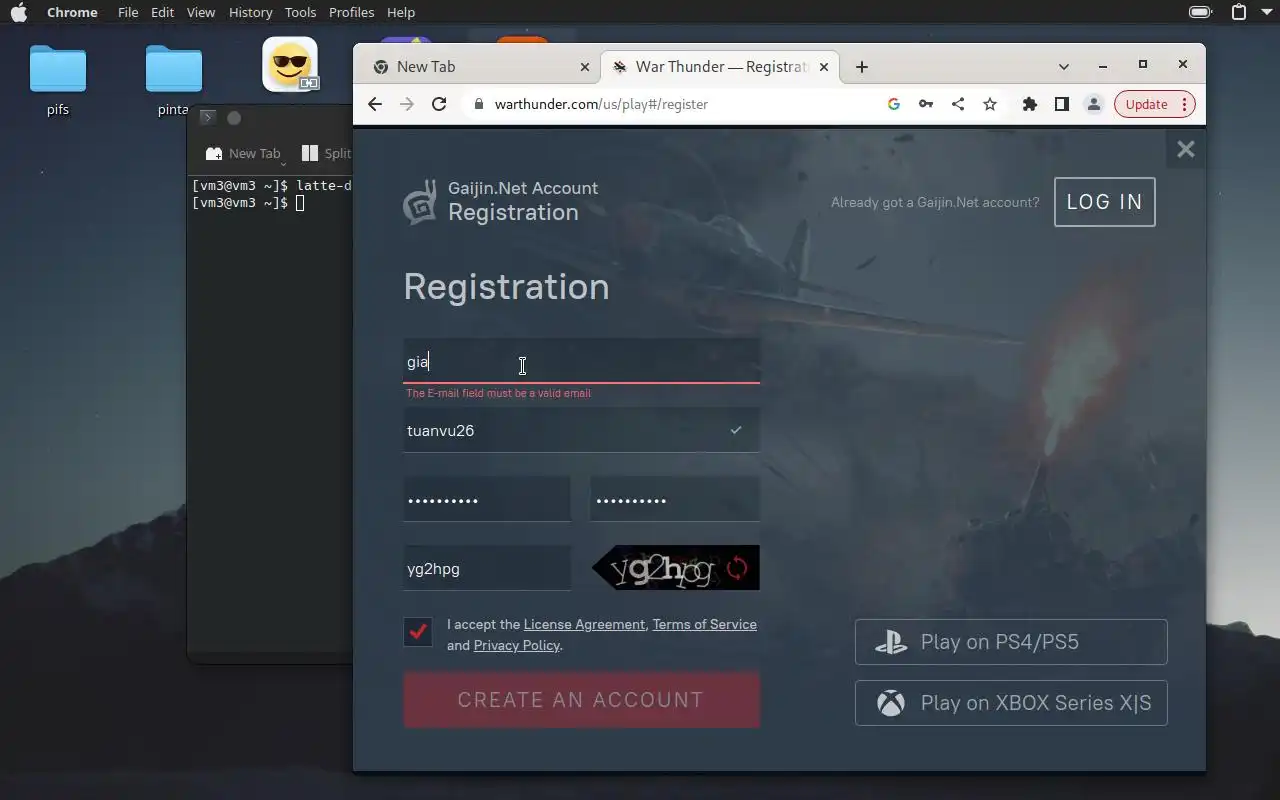The width and height of the screenshot is (1280, 800).
Task: Open a new tab with plus button
Action: 862,67
